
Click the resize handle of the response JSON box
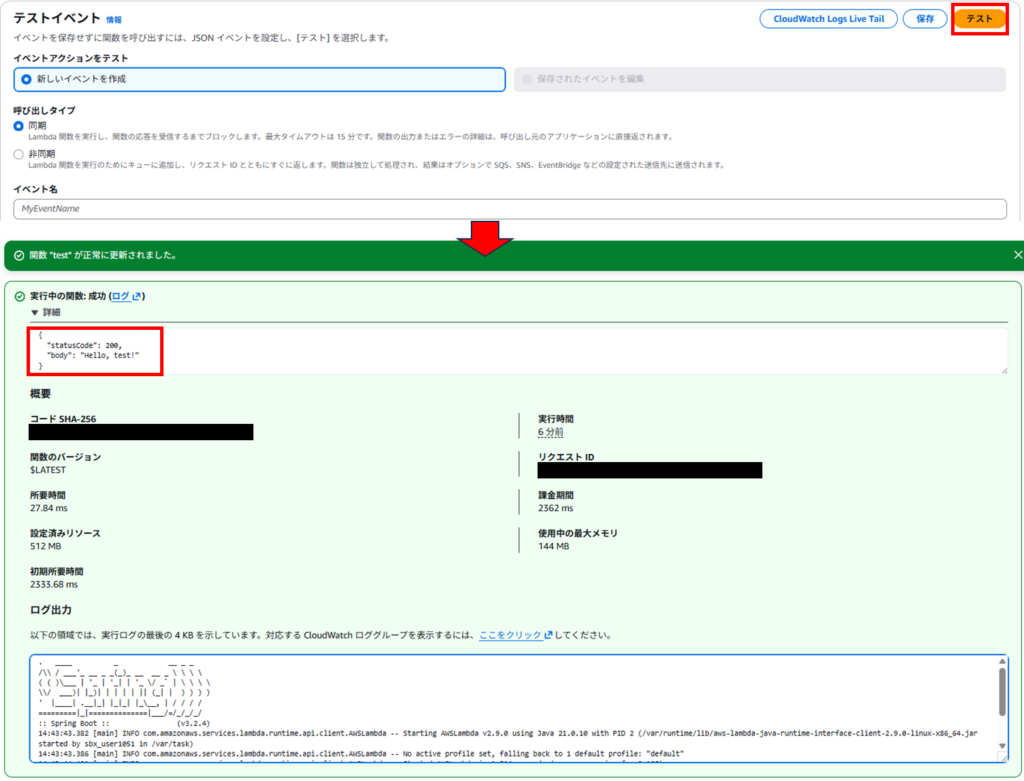(1002, 369)
